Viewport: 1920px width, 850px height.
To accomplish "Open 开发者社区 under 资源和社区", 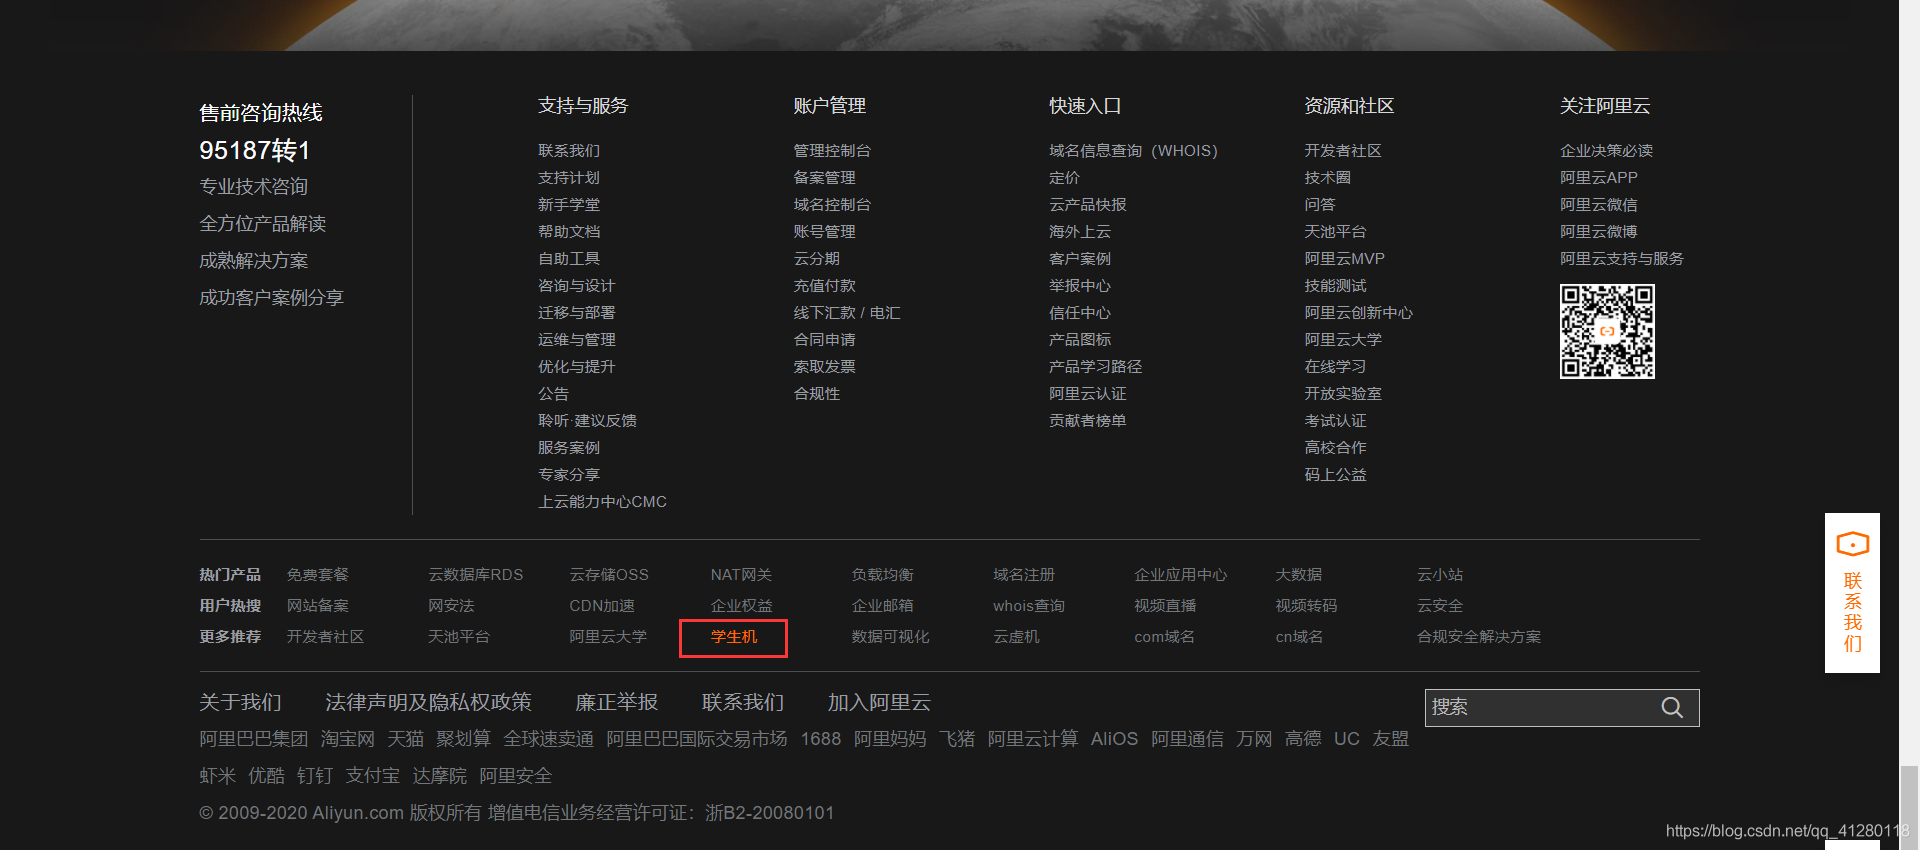I will (x=1343, y=151).
